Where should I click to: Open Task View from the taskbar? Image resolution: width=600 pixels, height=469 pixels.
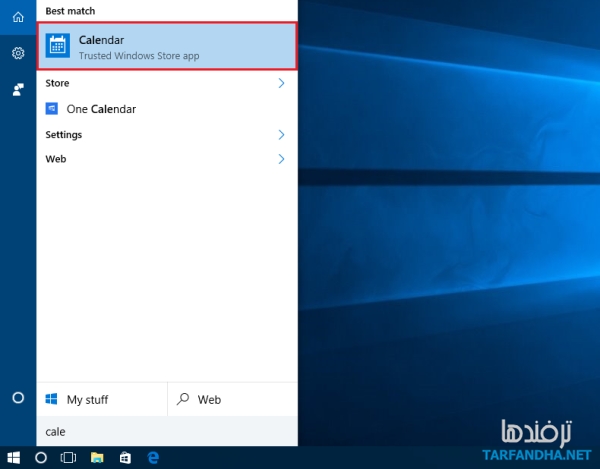(x=68, y=458)
